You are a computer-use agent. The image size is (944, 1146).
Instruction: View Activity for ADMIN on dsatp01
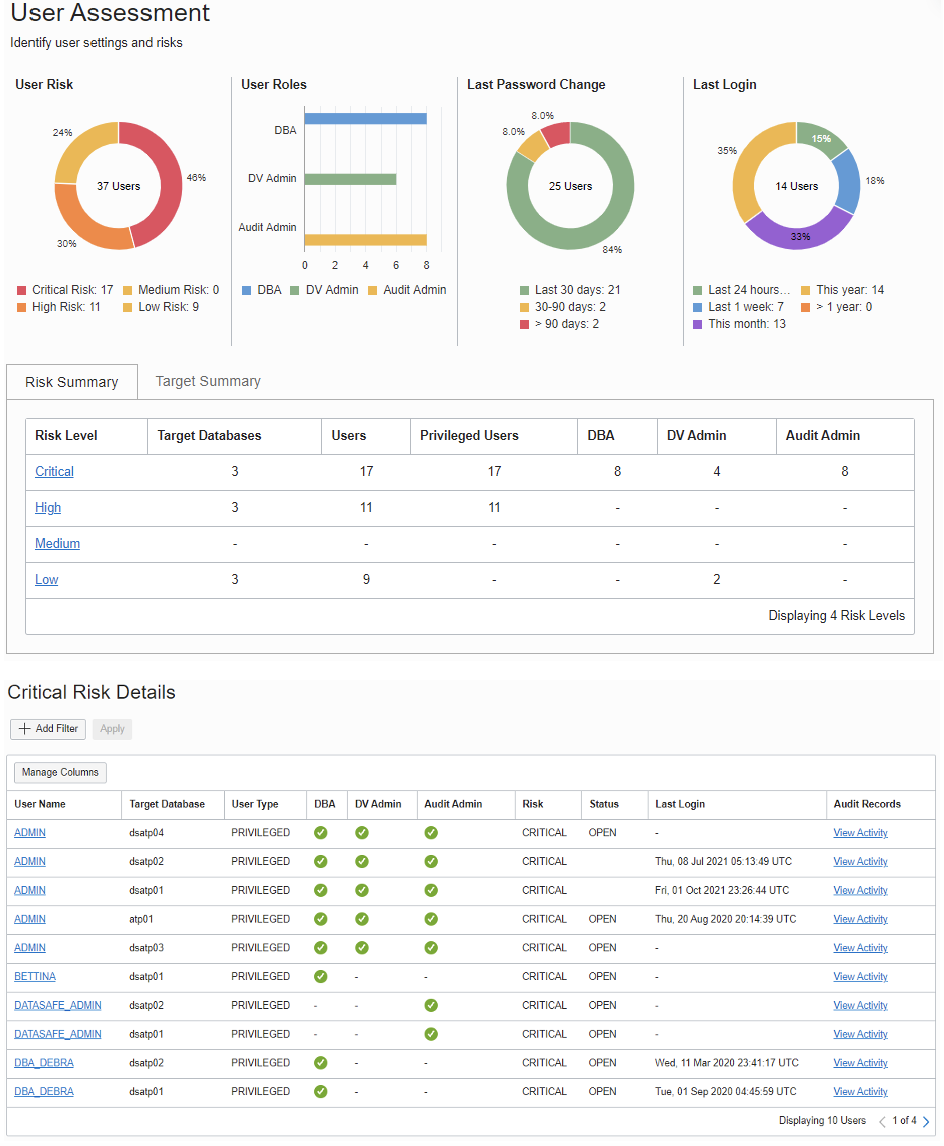[x=861, y=890]
